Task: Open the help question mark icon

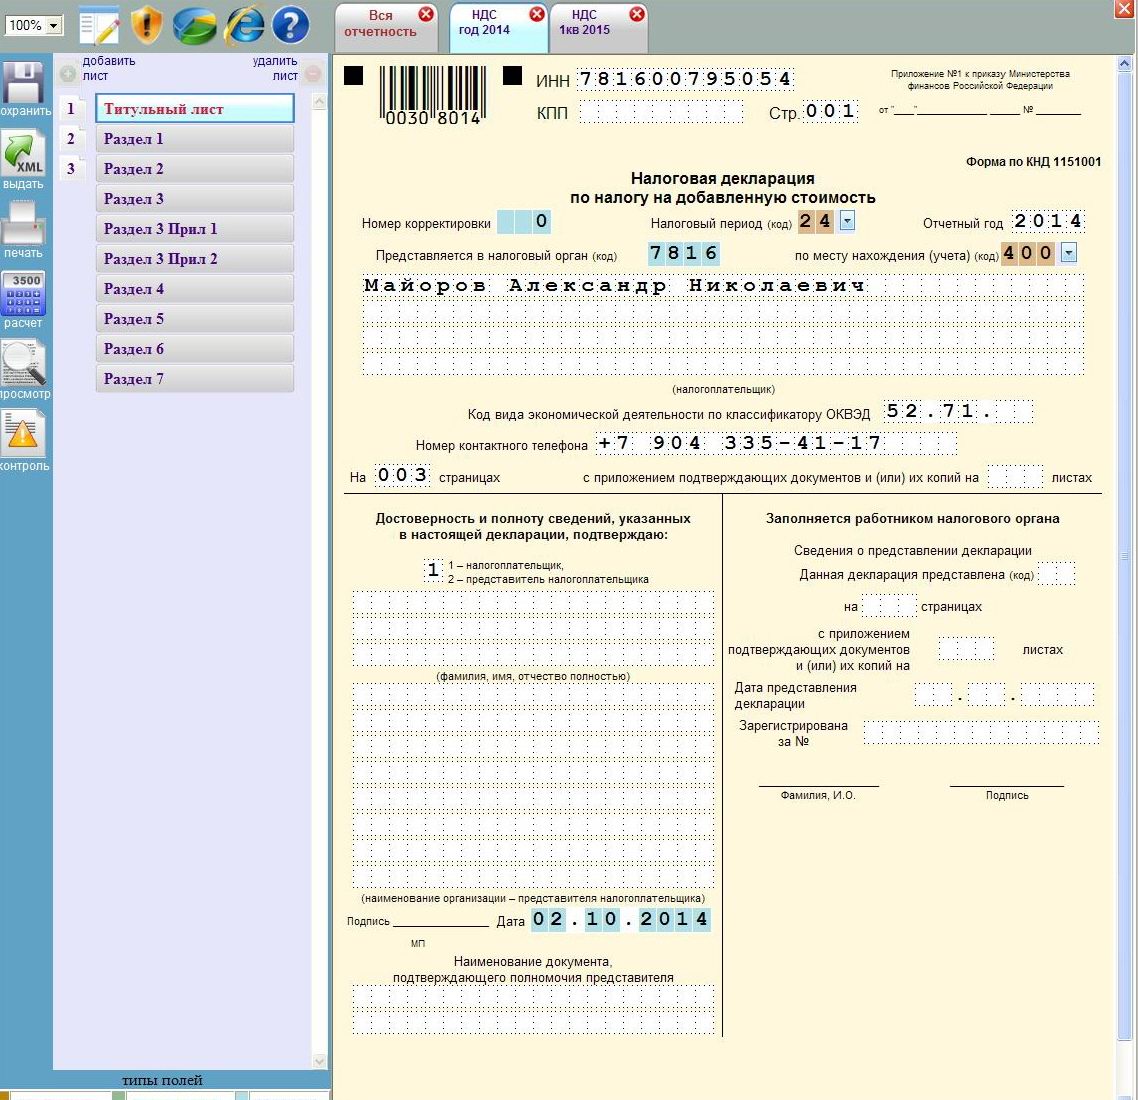Action: (290, 25)
